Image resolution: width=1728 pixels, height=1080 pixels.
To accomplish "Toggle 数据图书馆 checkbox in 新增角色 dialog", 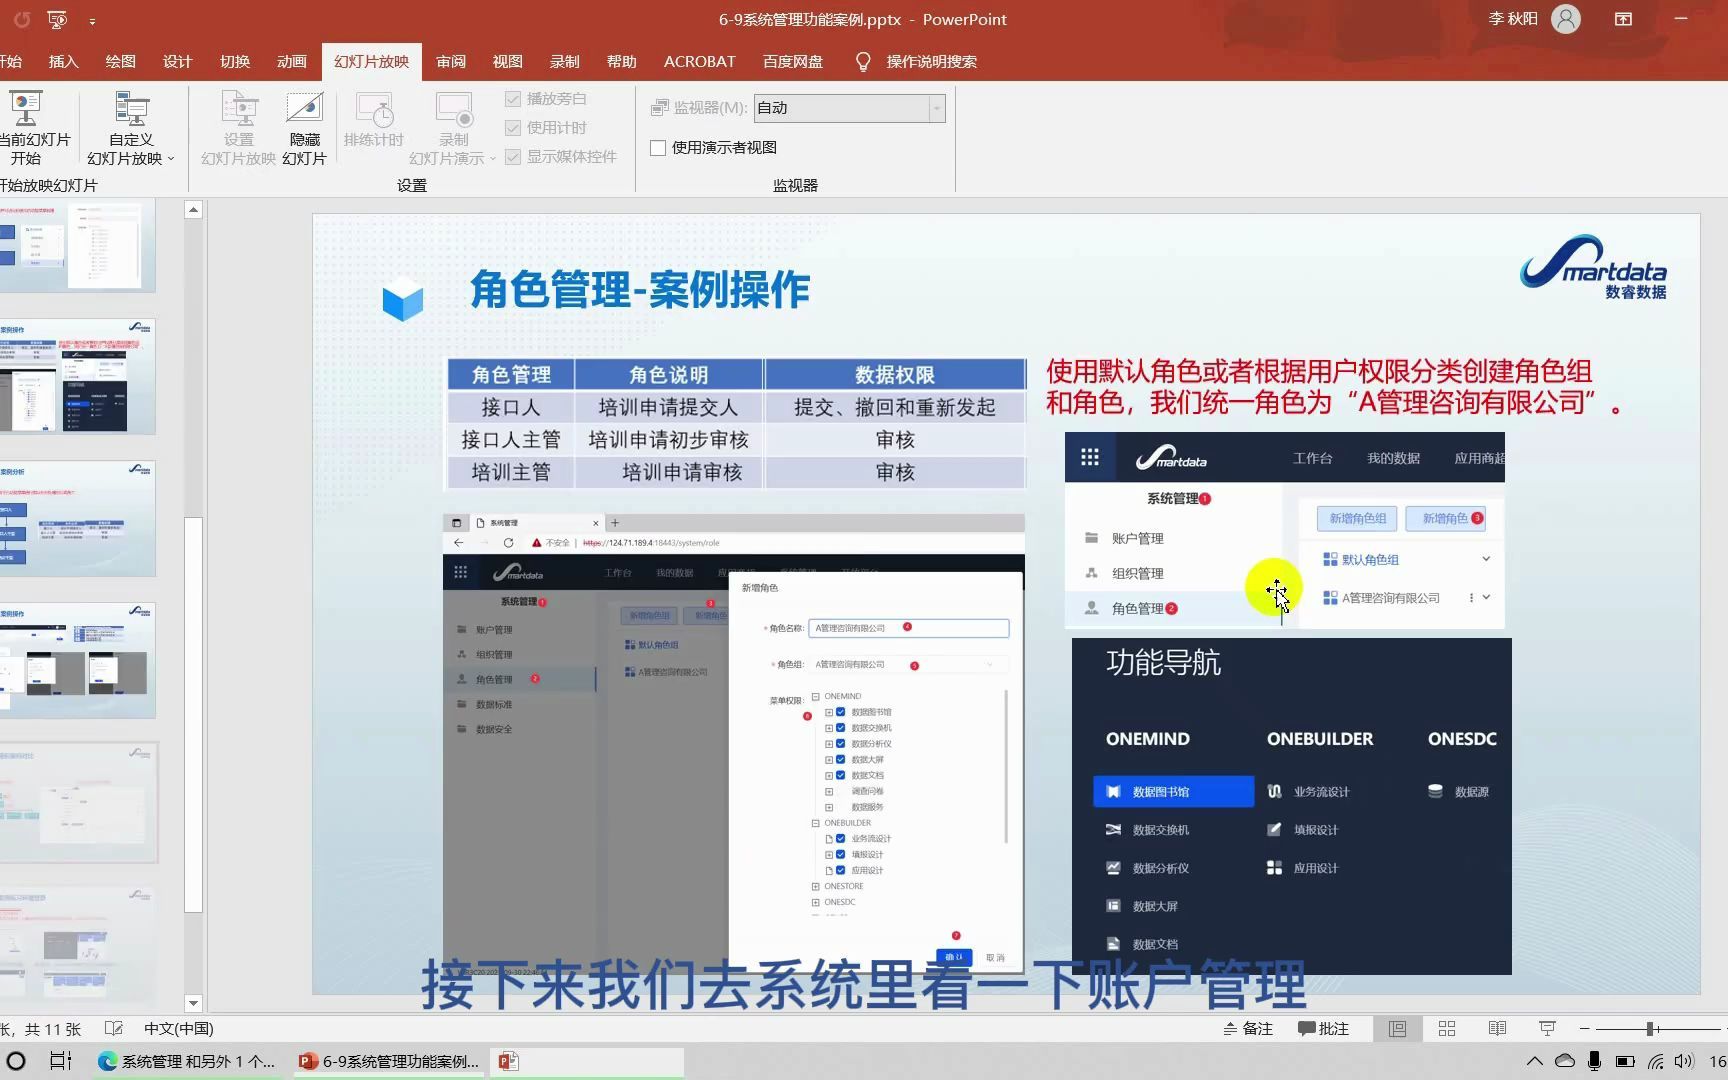I will [x=841, y=712].
